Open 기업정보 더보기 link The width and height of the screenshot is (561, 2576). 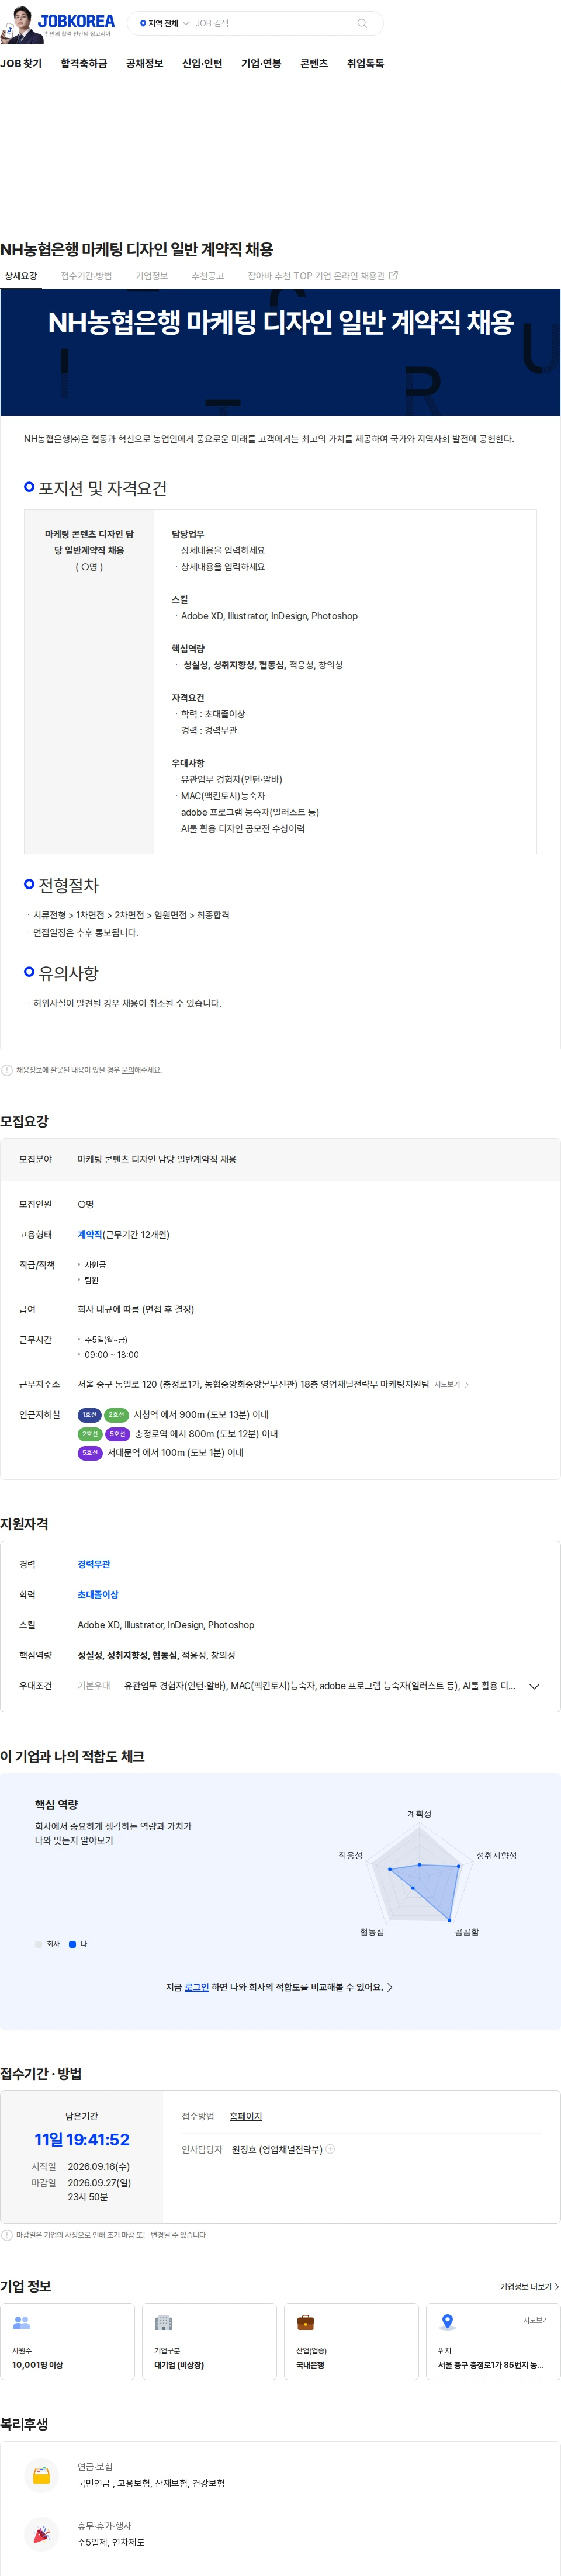click(x=529, y=2286)
